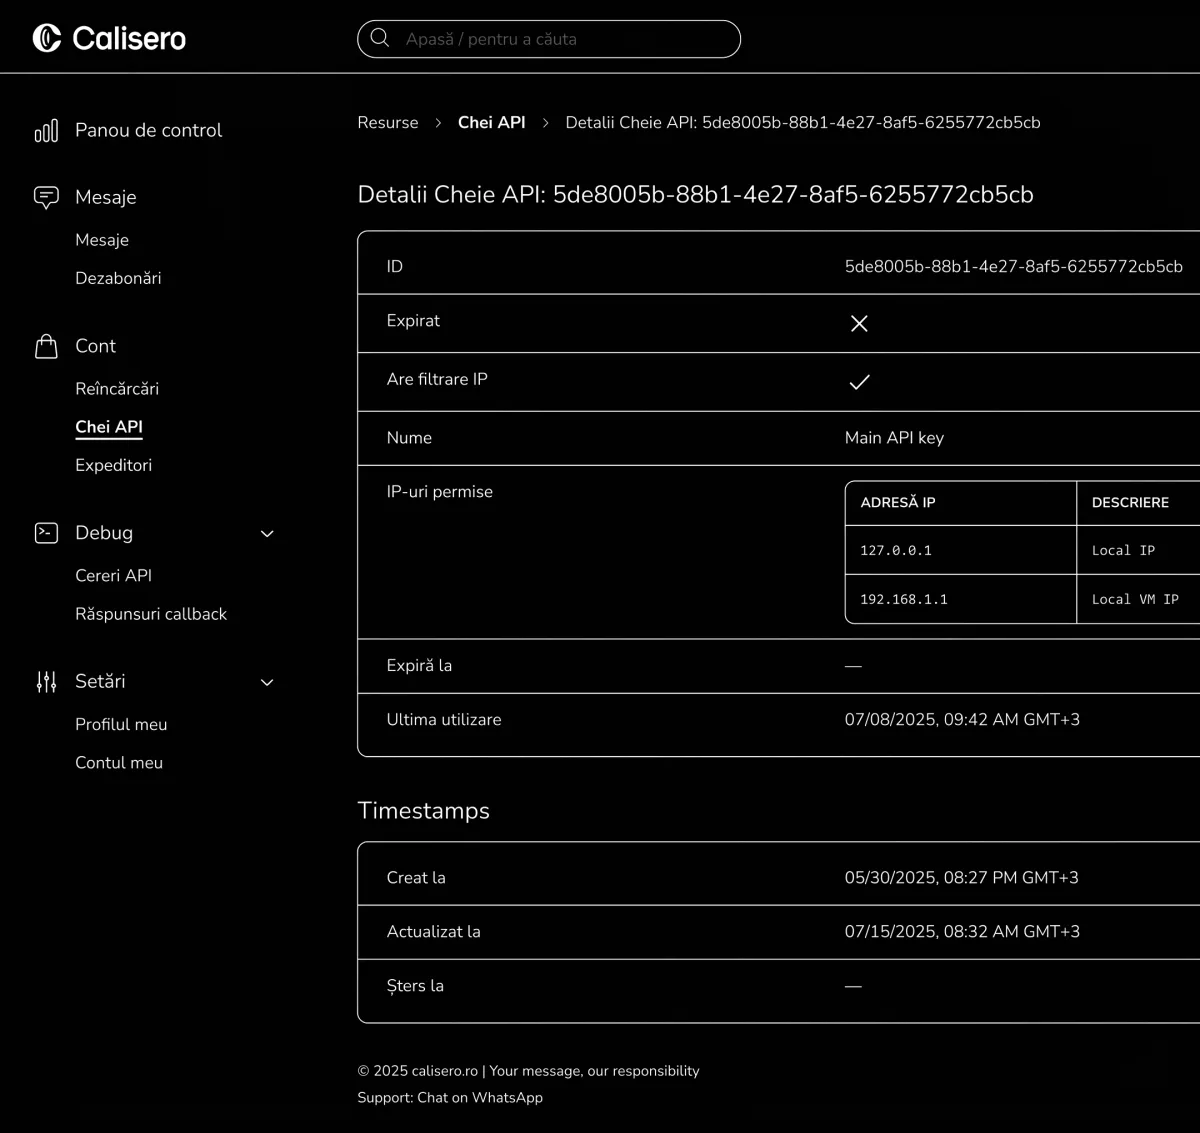Click the 'Expirat' row label
Viewport: 1200px width, 1133px height.
[x=413, y=321]
